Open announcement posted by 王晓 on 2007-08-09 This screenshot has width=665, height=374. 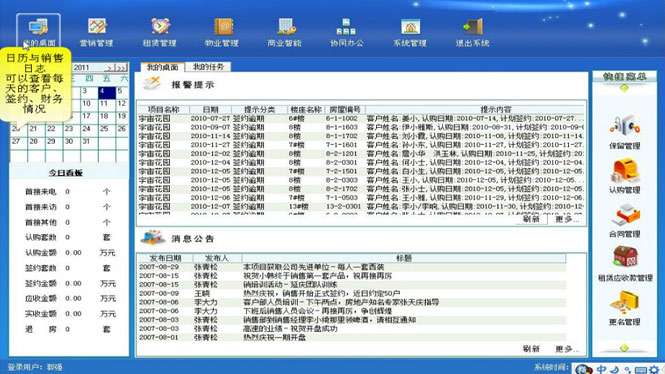click(352, 293)
